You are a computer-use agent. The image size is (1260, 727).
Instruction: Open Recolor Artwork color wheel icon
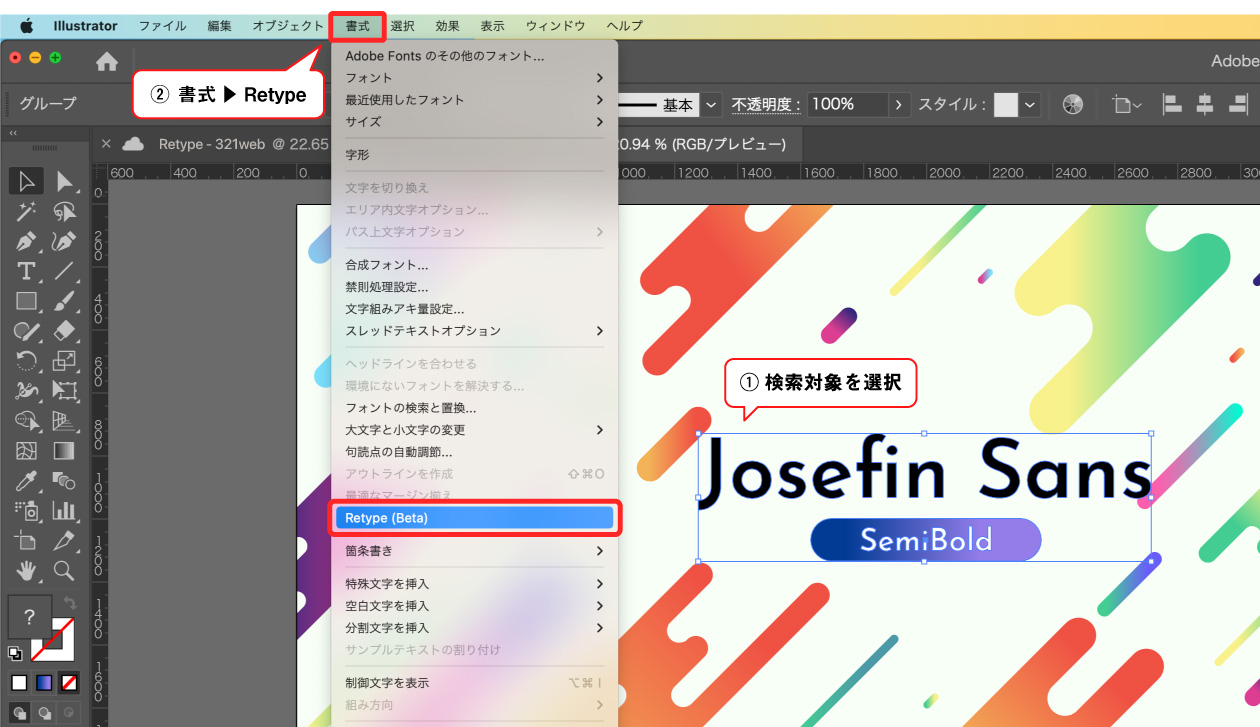pyautogui.click(x=1073, y=104)
